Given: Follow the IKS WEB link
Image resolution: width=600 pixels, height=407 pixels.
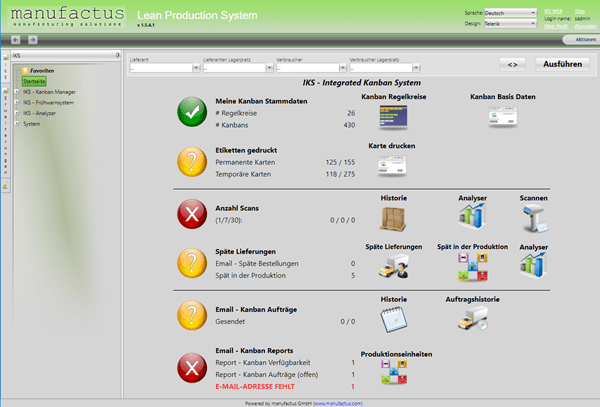Looking at the screenshot, I should click(553, 11).
